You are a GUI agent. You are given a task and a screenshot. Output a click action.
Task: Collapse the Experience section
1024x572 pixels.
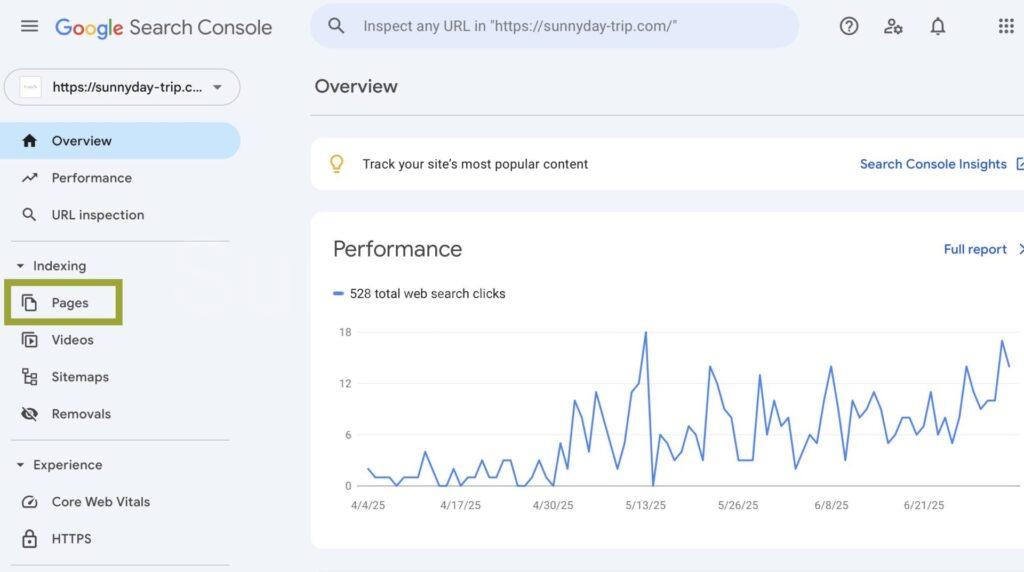21,465
